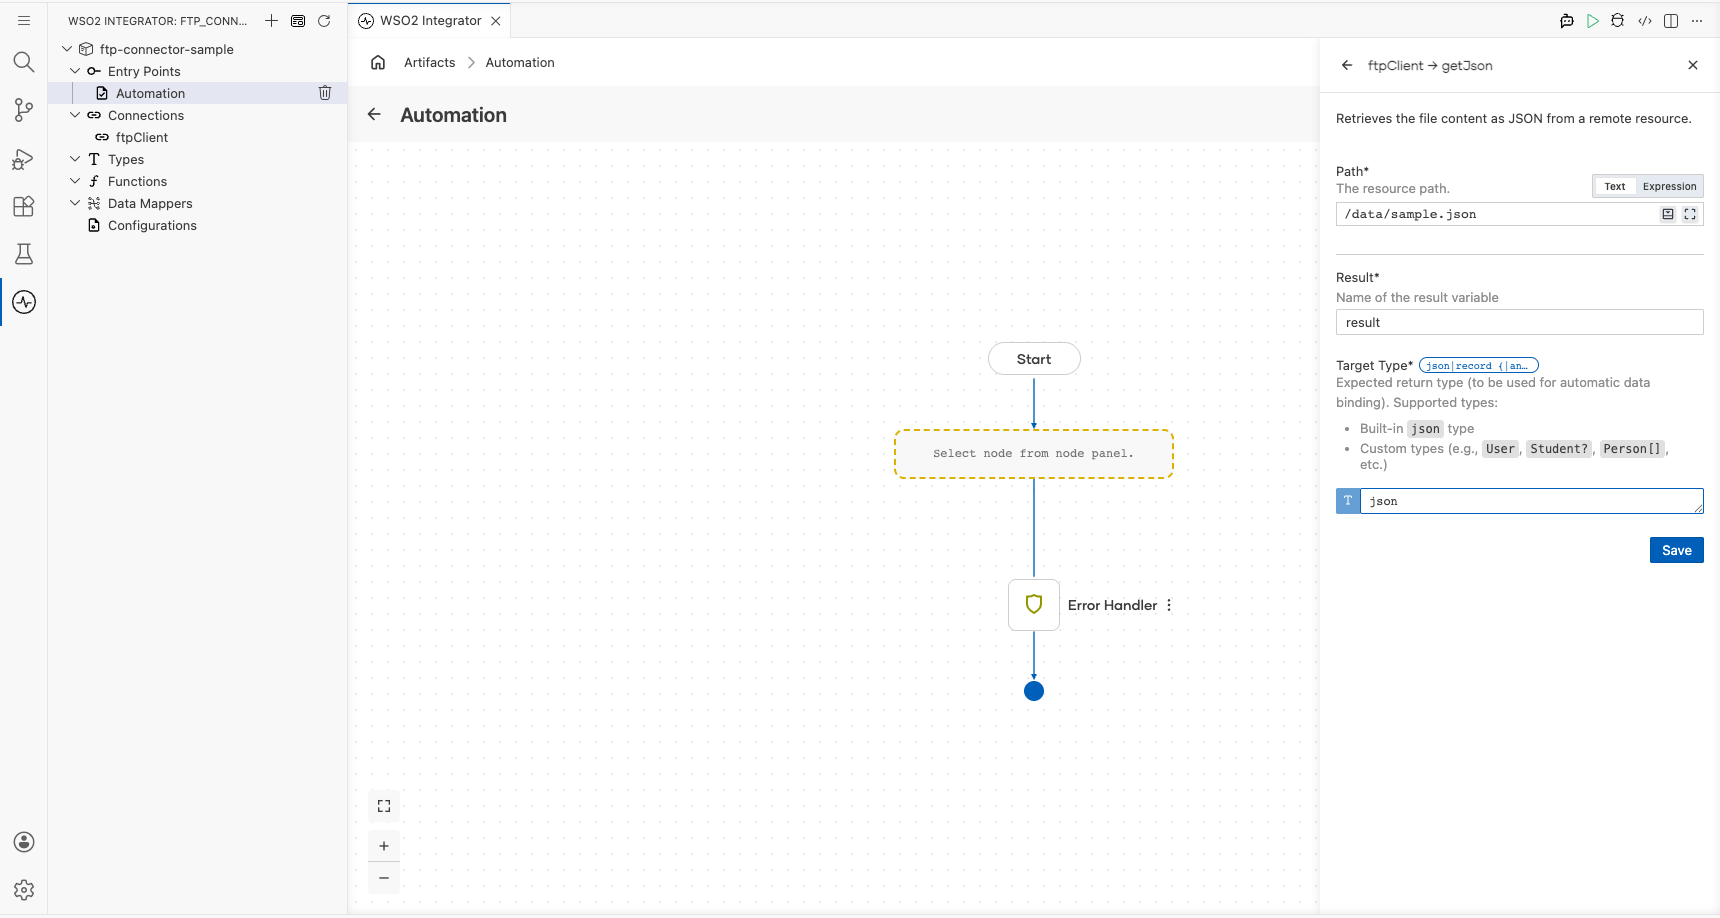Open helper pane icon in Path field
Screen dimensions: 1720x918
click(1668, 214)
